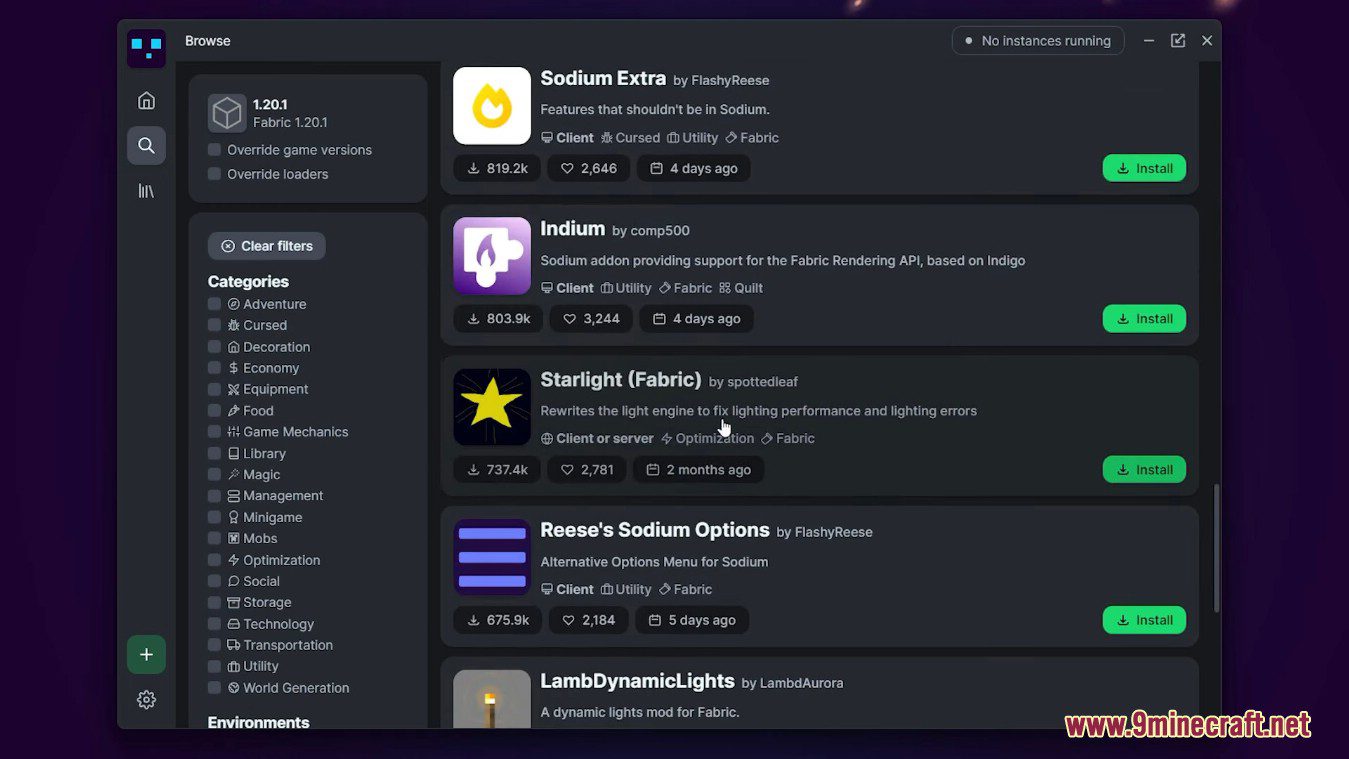Open Starlight star mod icon
The height and width of the screenshot is (759, 1349).
tap(492, 407)
